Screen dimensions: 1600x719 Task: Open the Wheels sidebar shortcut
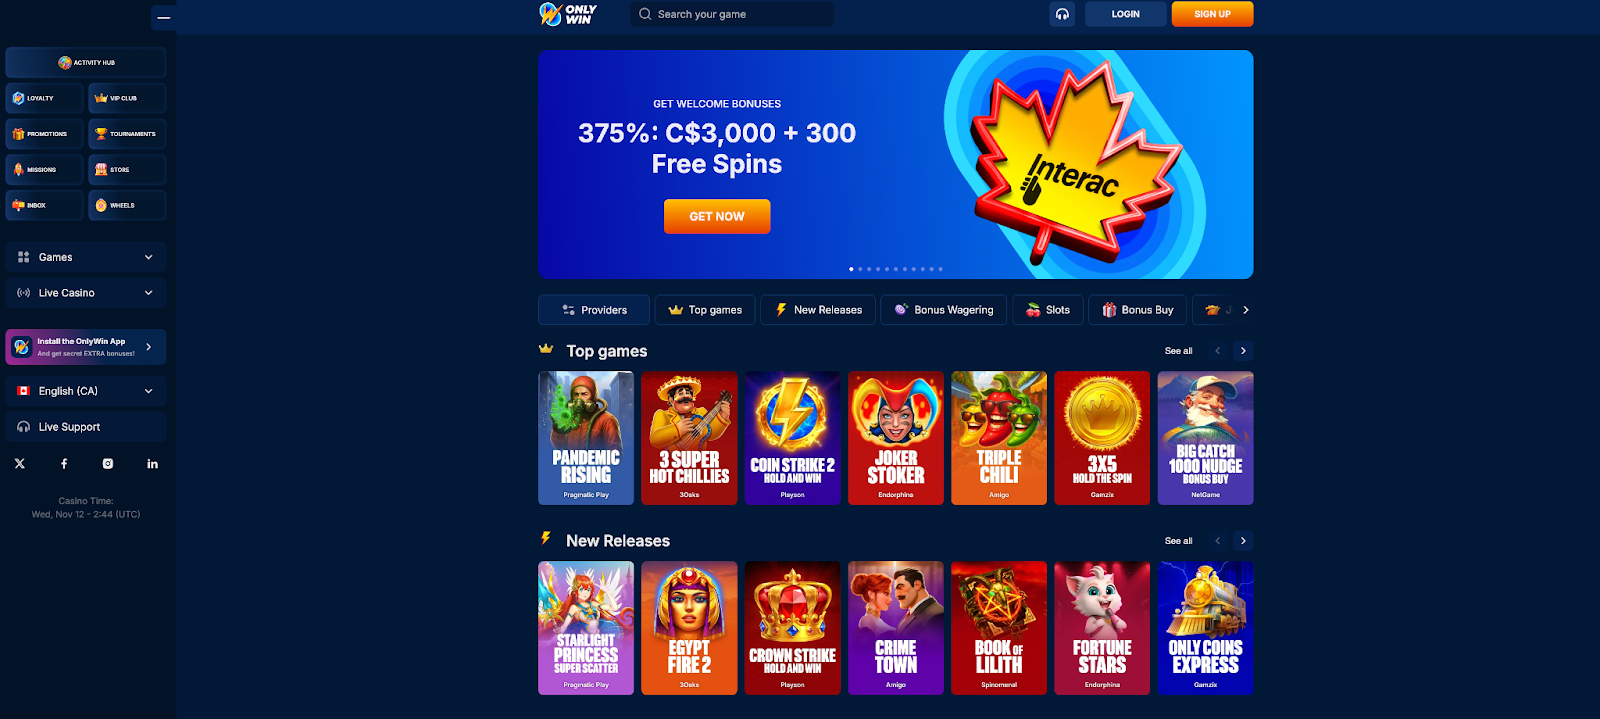click(127, 205)
